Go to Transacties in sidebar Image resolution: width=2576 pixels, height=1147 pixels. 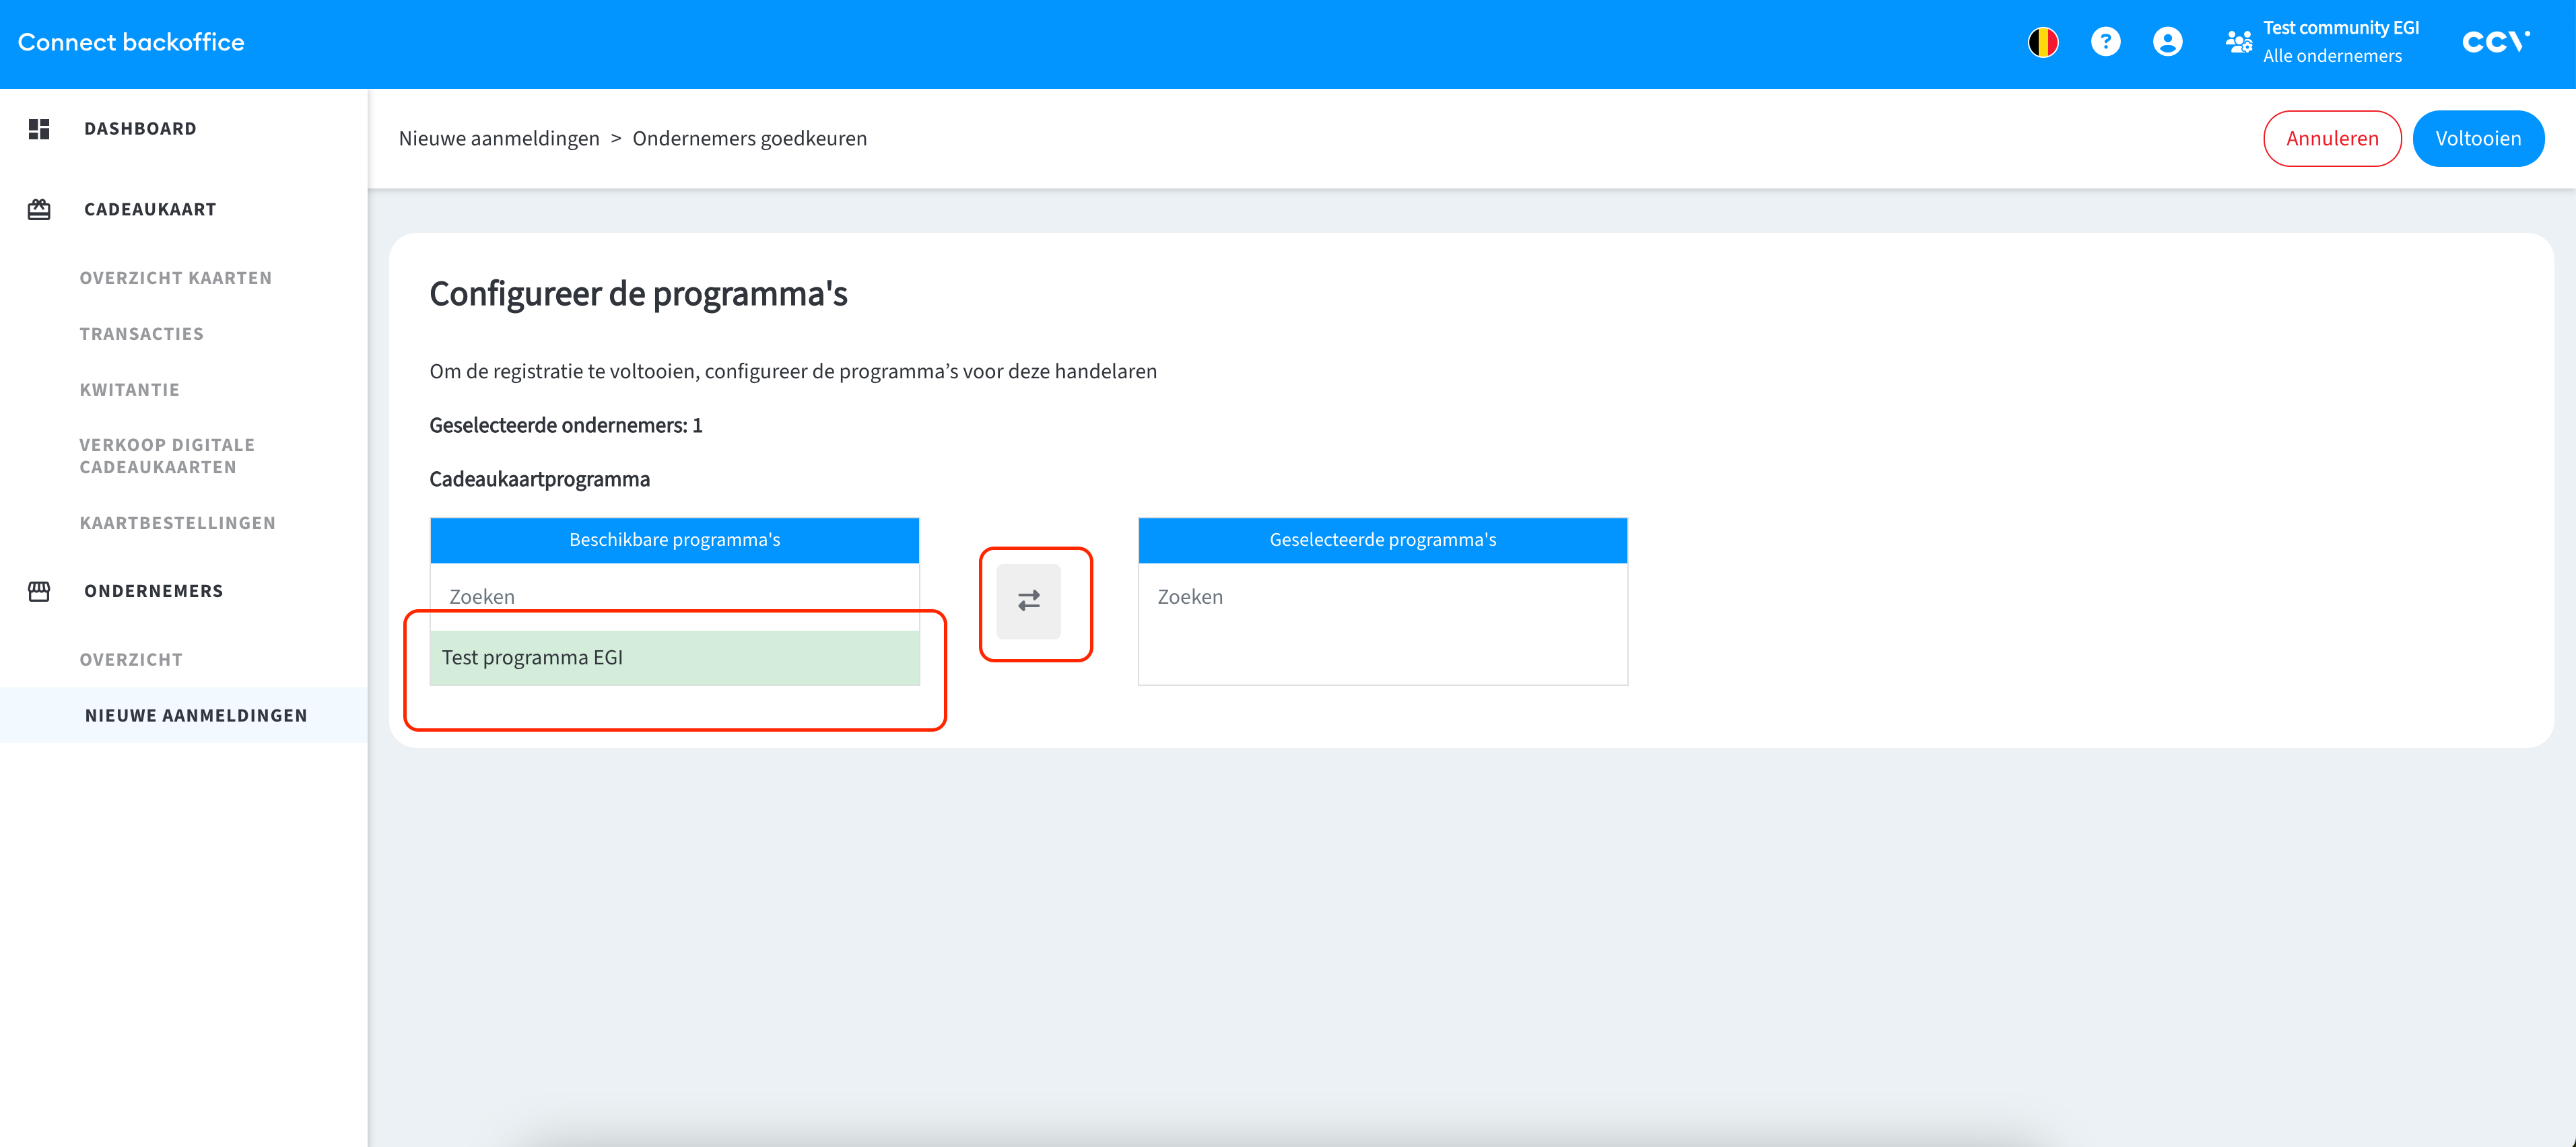click(142, 334)
